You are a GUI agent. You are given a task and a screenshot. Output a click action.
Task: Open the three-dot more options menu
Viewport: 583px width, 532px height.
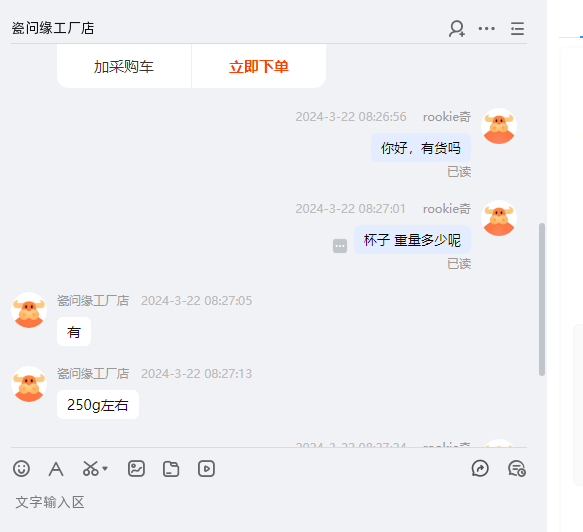pos(487,29)
